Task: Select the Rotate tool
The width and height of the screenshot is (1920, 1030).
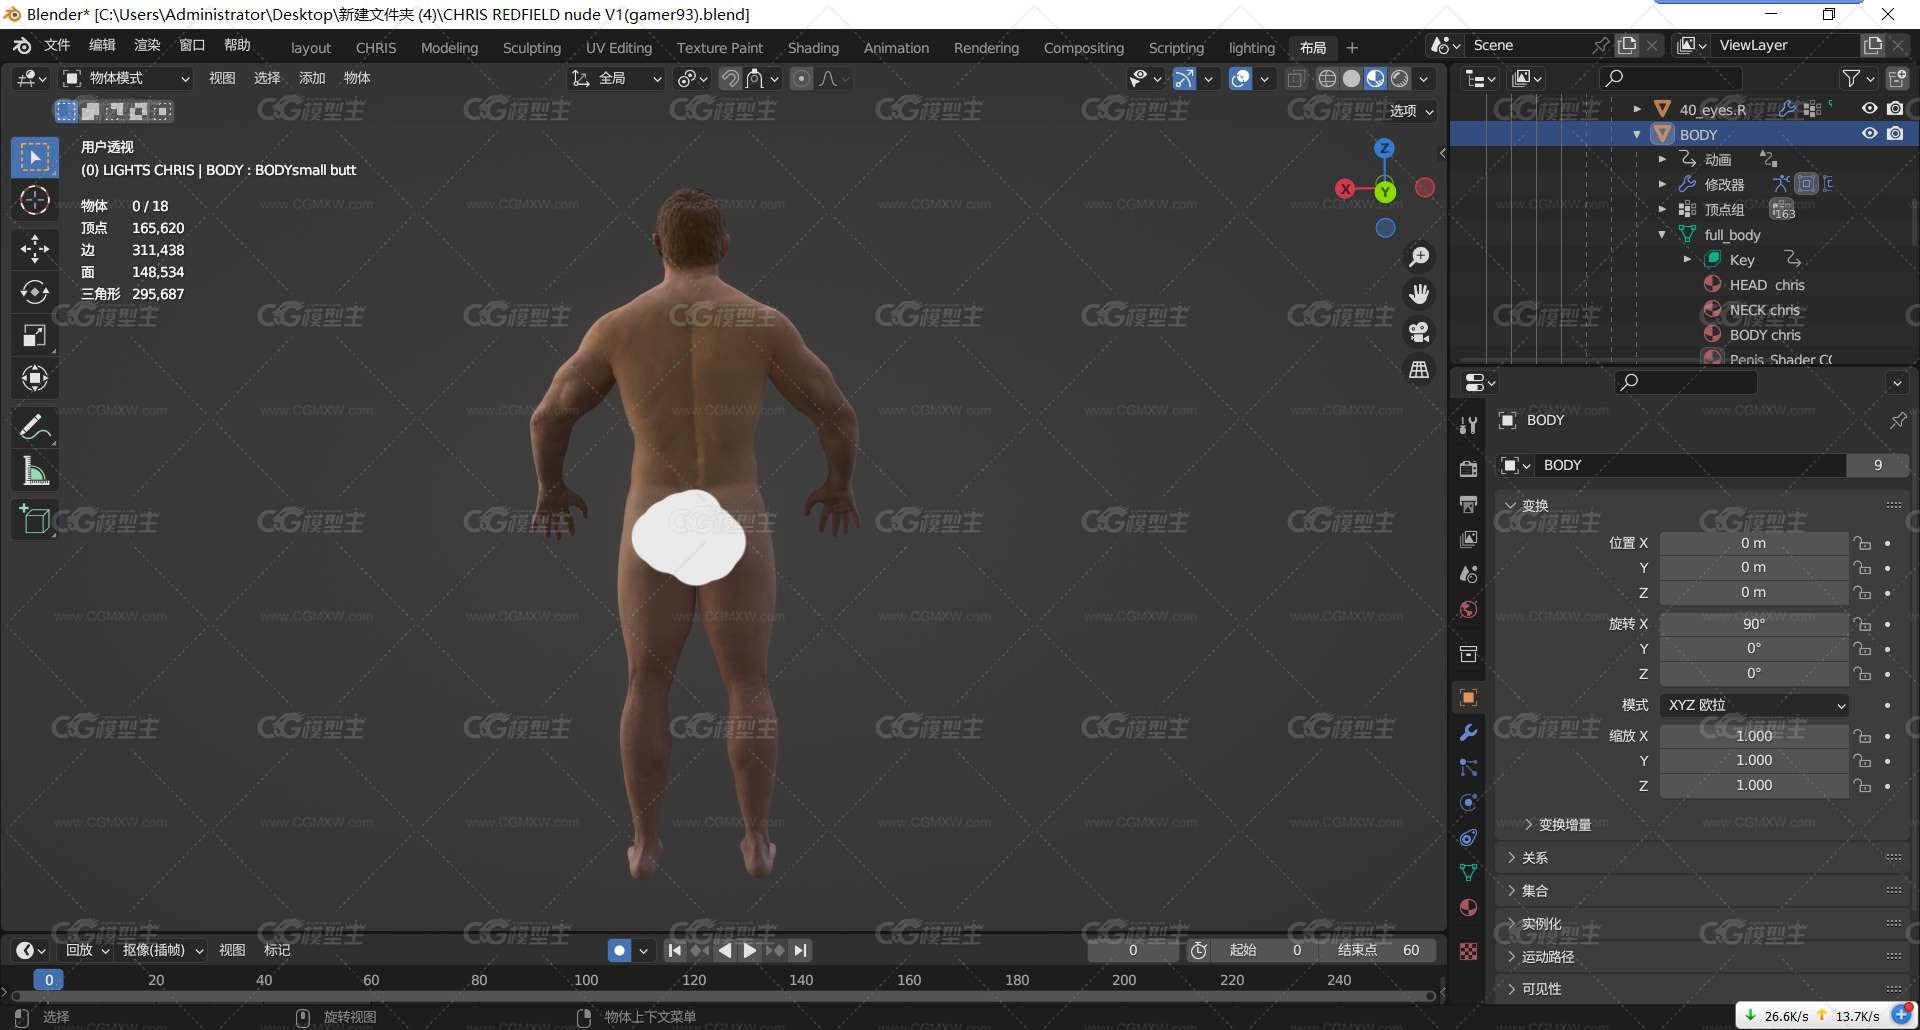Action: point(35,291)
